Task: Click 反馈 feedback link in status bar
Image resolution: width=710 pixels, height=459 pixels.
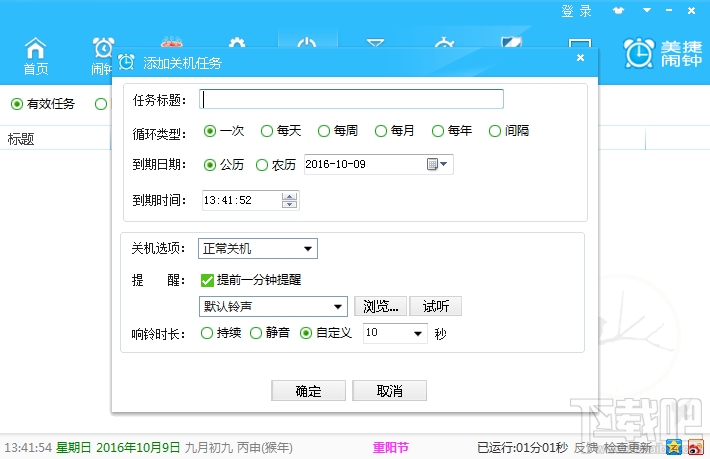Action: click(586, 448)
